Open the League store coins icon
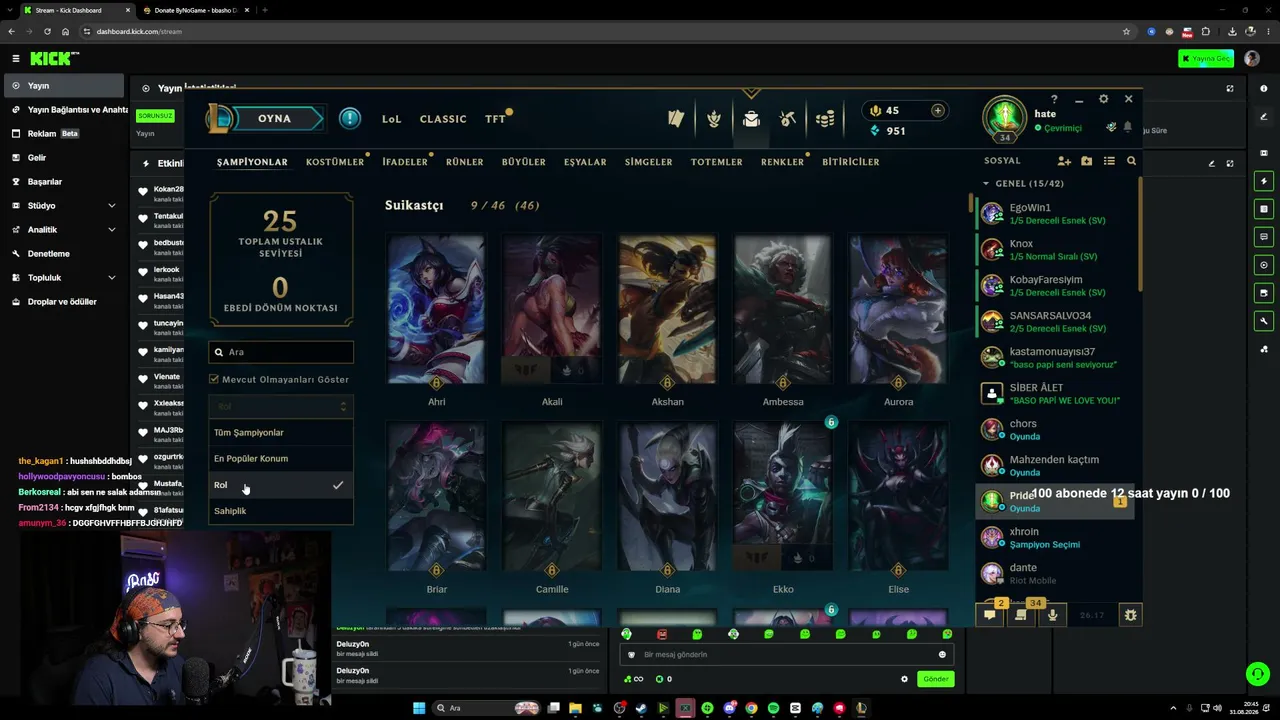The width and height of the screenshot is (1280, 720). point(825,119)
